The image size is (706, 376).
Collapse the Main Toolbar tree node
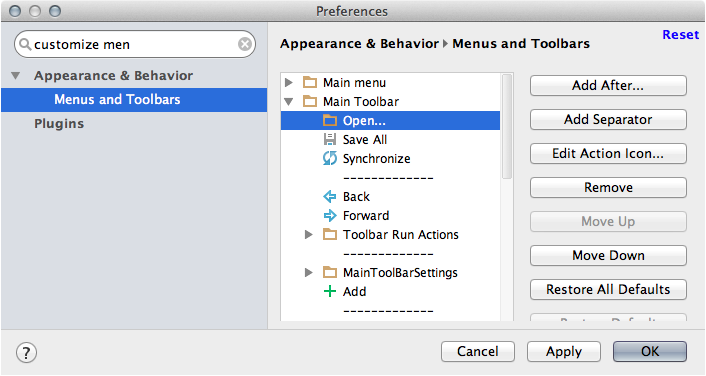click(x=289, y=102)
